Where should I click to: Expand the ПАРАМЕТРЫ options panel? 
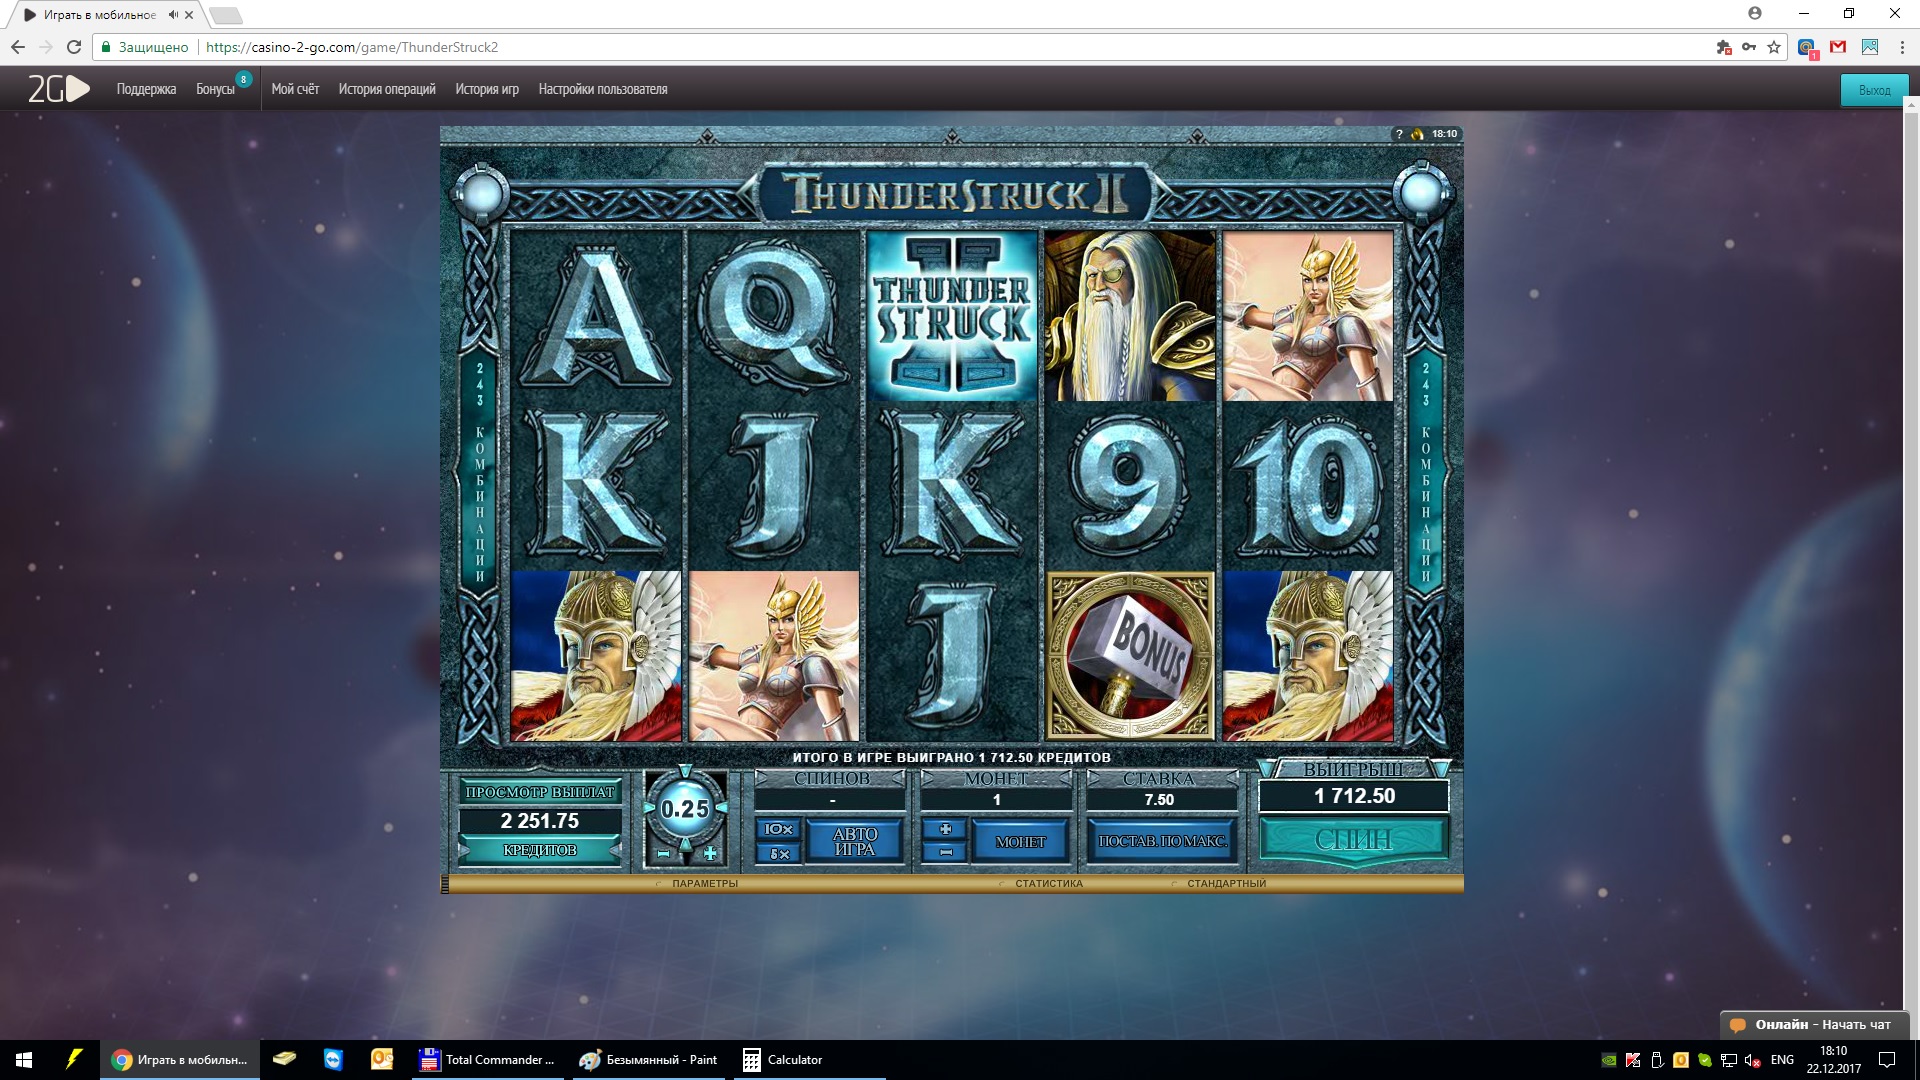704,884
